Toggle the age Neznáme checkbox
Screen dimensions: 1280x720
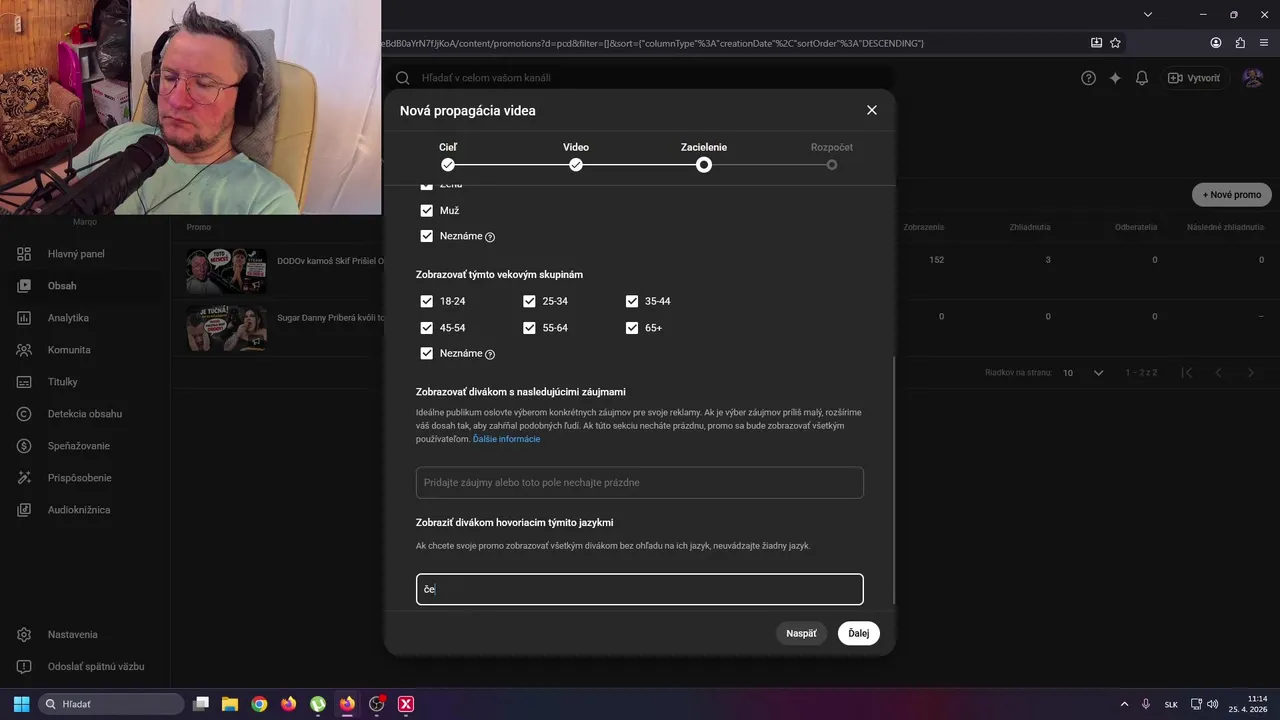click(x=427, y=353)
